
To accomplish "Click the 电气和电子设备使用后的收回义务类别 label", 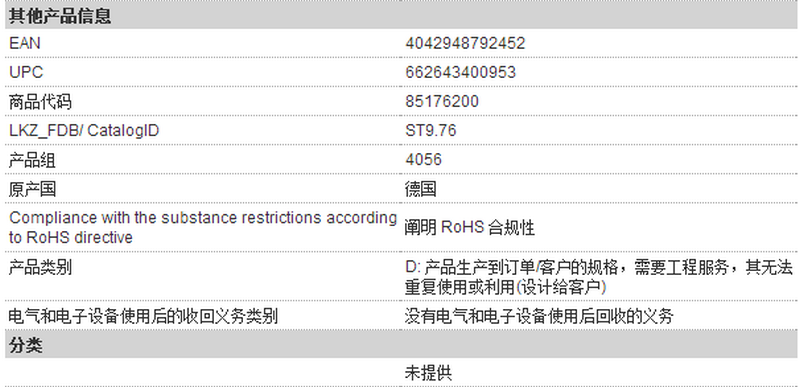I will pos(143,316).
